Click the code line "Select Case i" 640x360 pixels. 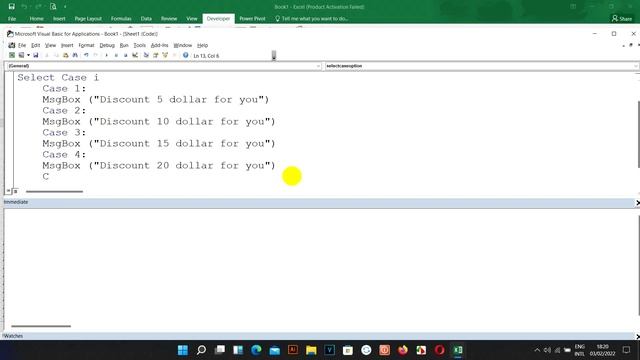coord(58,78)
